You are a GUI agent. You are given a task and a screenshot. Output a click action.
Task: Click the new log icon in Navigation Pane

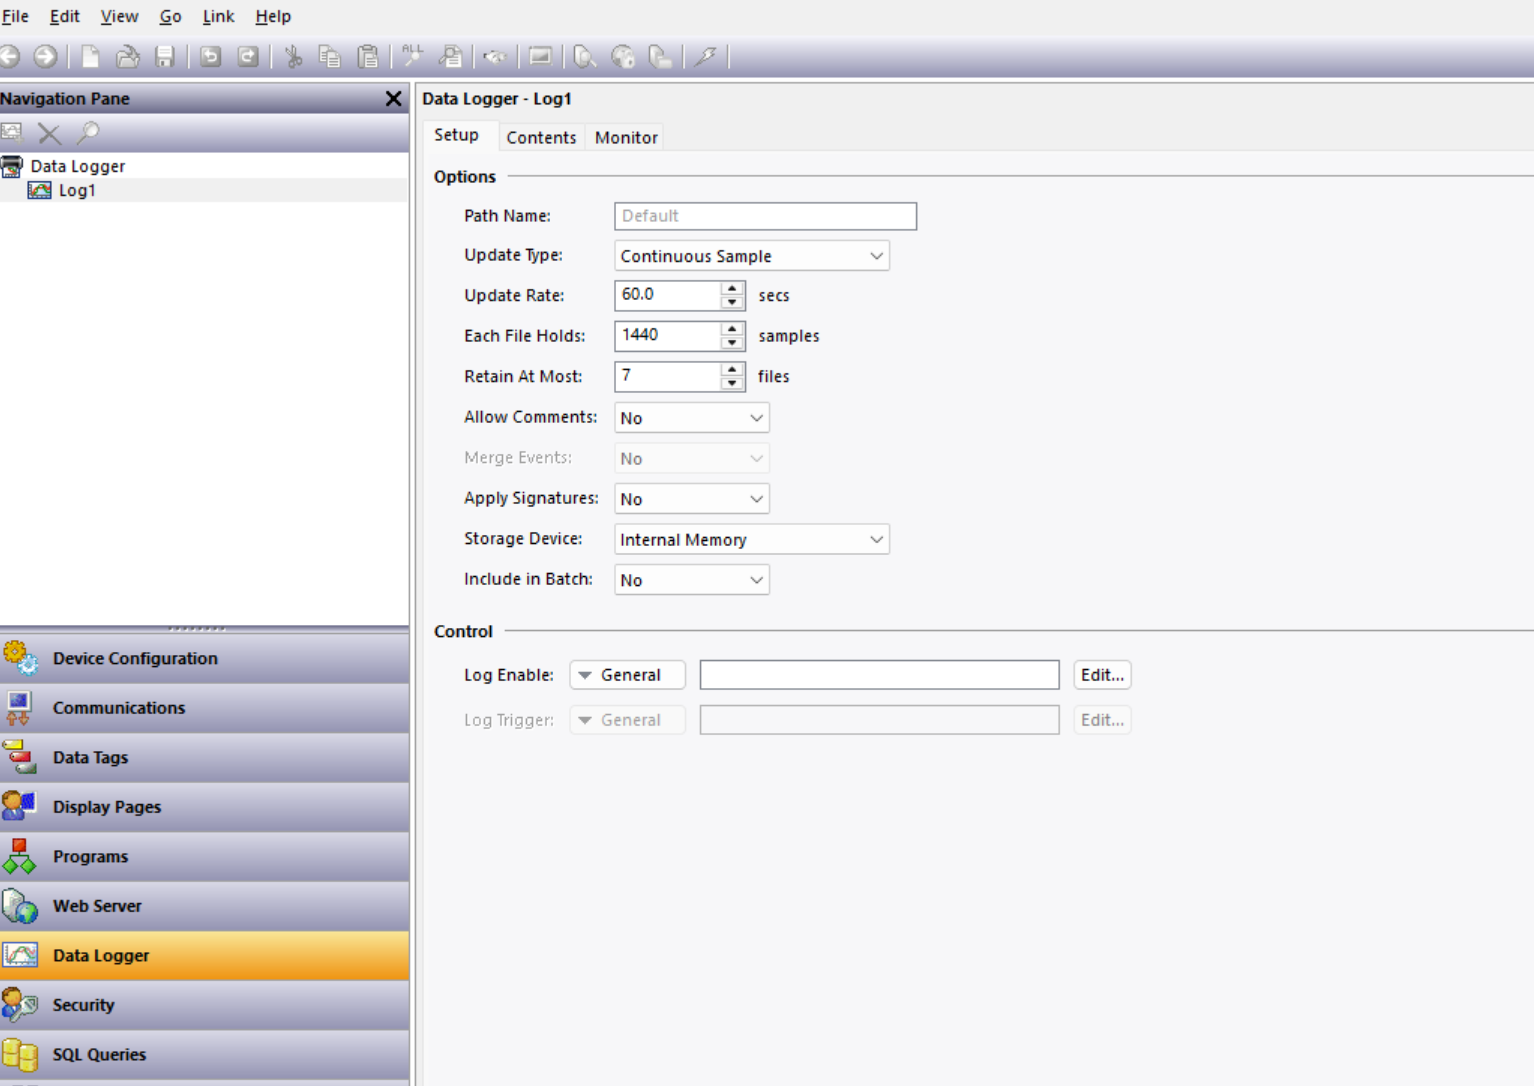(12, 132)
